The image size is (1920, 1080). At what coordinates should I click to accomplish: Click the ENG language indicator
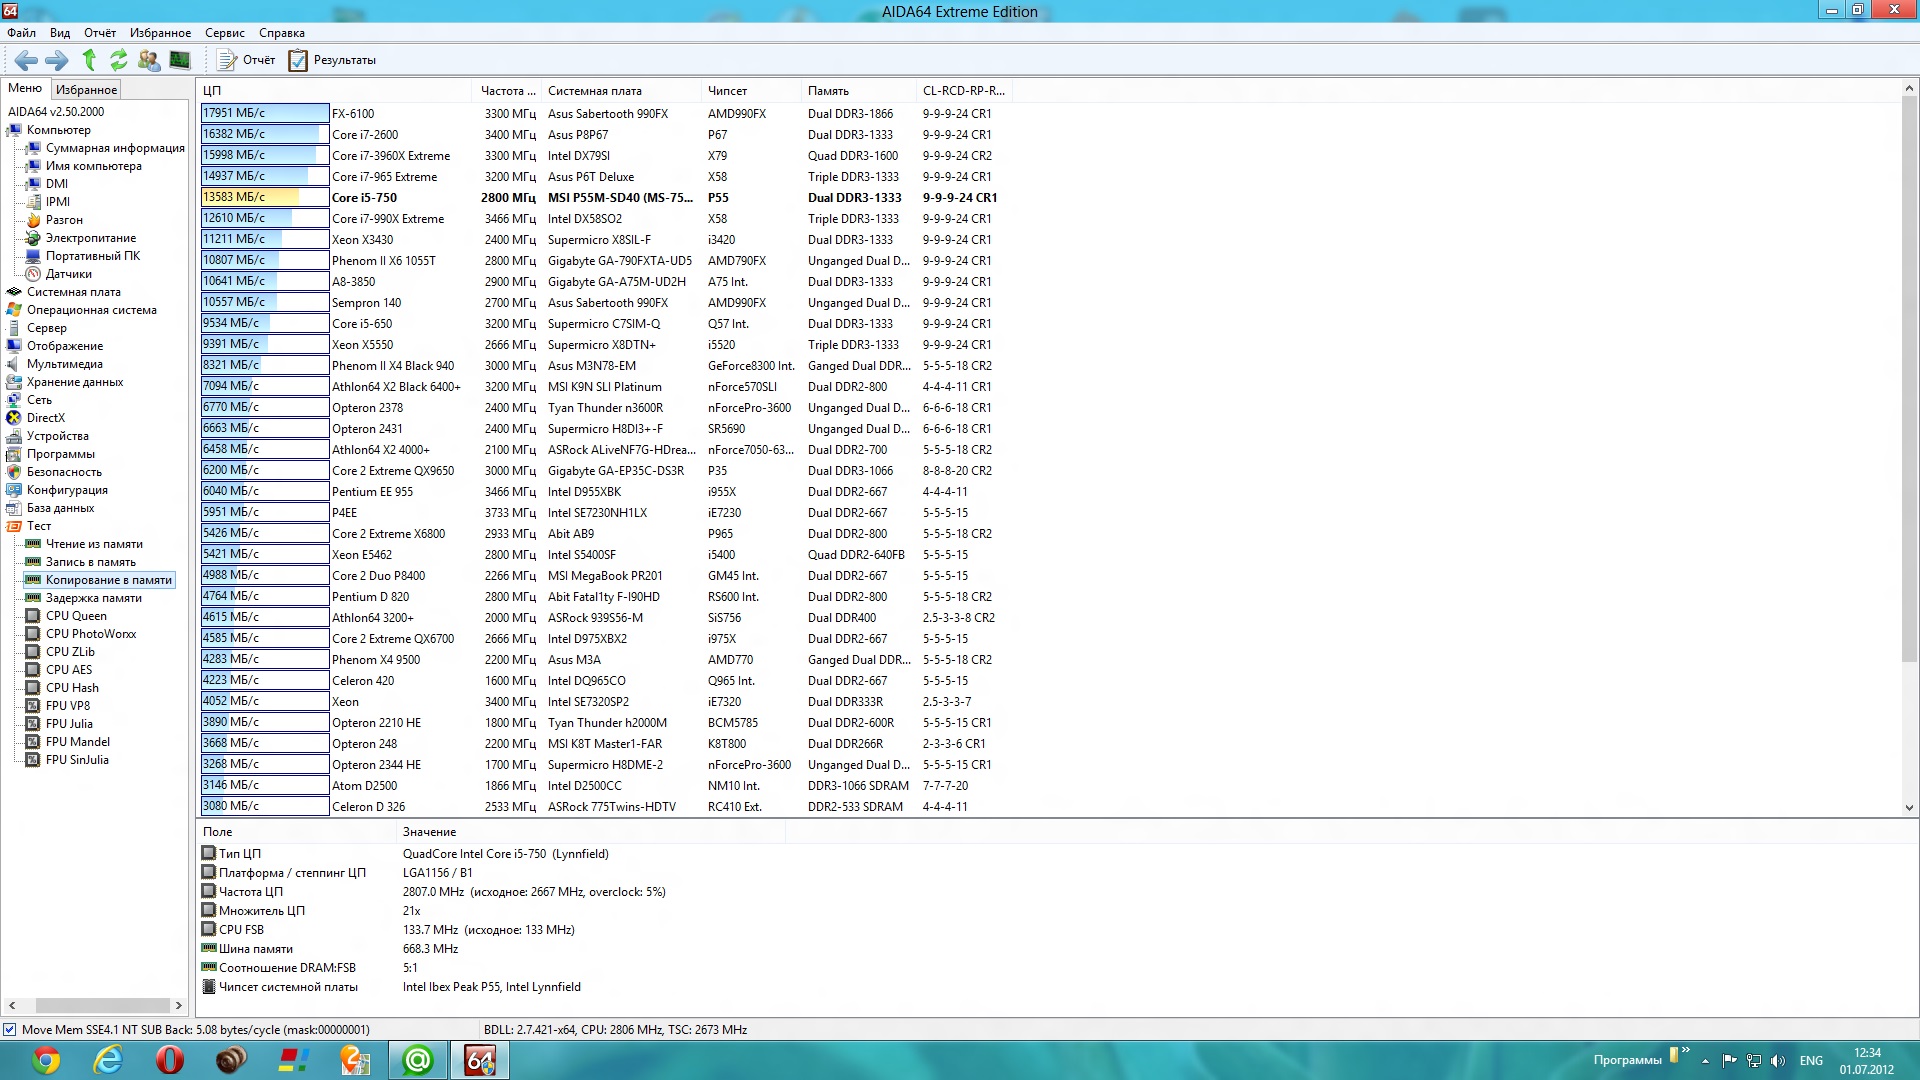click(1811, 1061)
